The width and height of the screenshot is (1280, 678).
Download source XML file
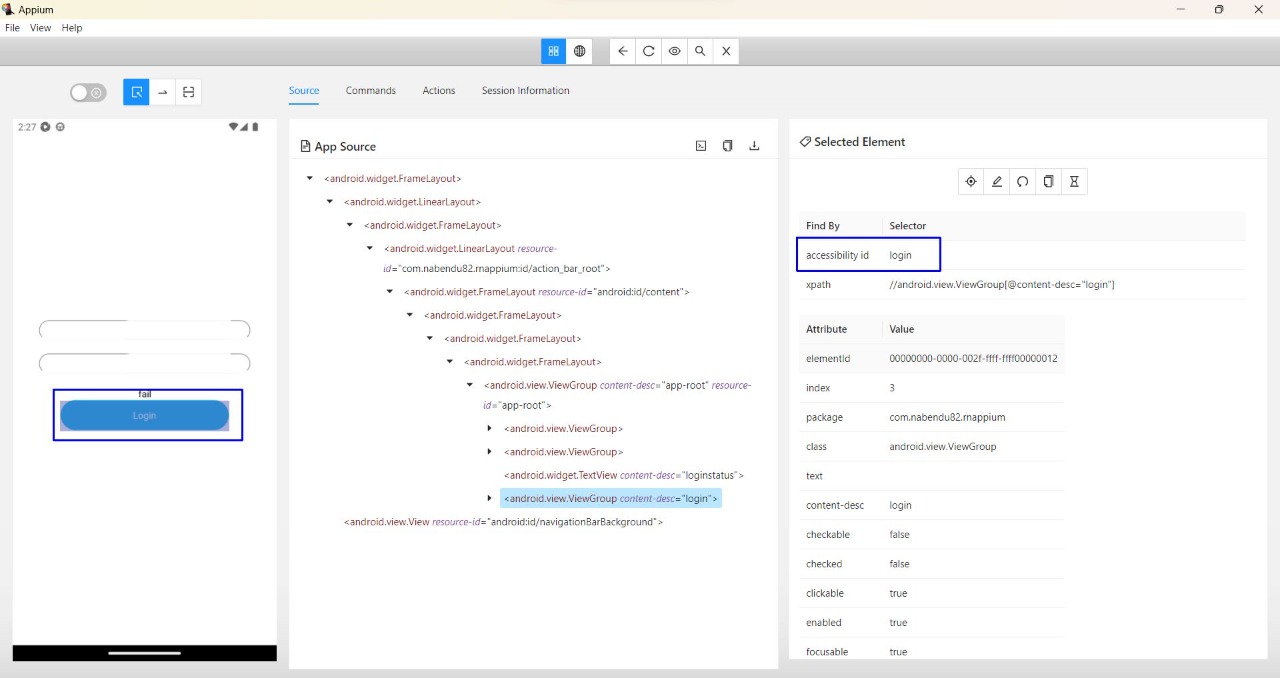click(754, 146)
